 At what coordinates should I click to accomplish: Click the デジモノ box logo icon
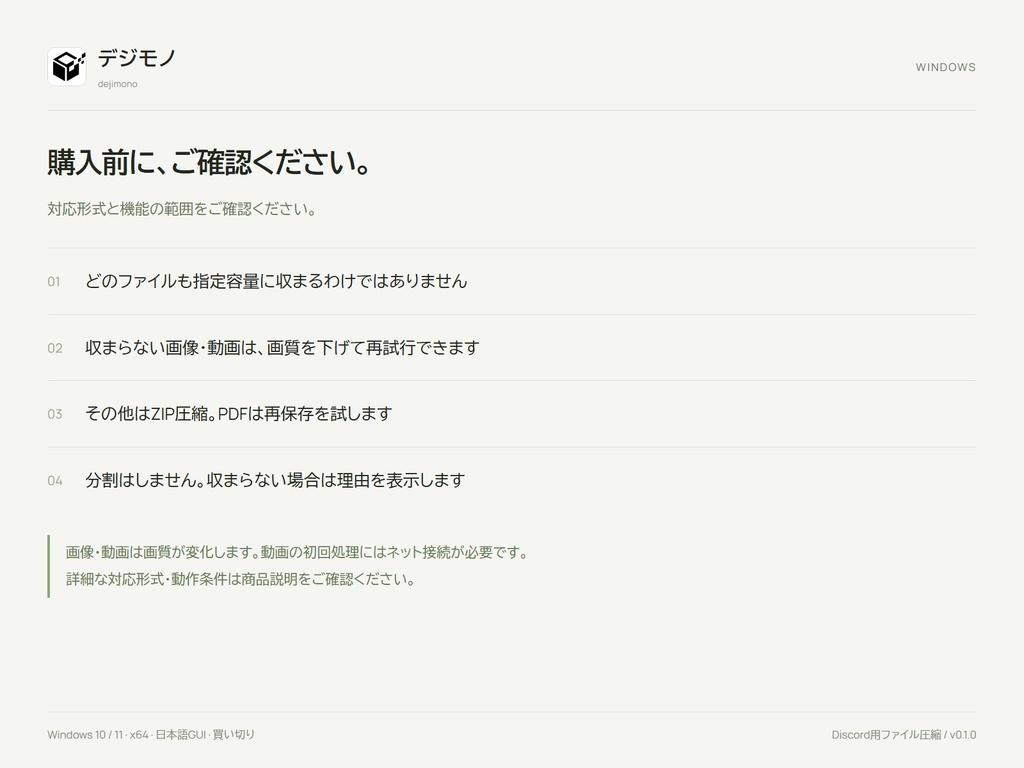click(67, 67)
